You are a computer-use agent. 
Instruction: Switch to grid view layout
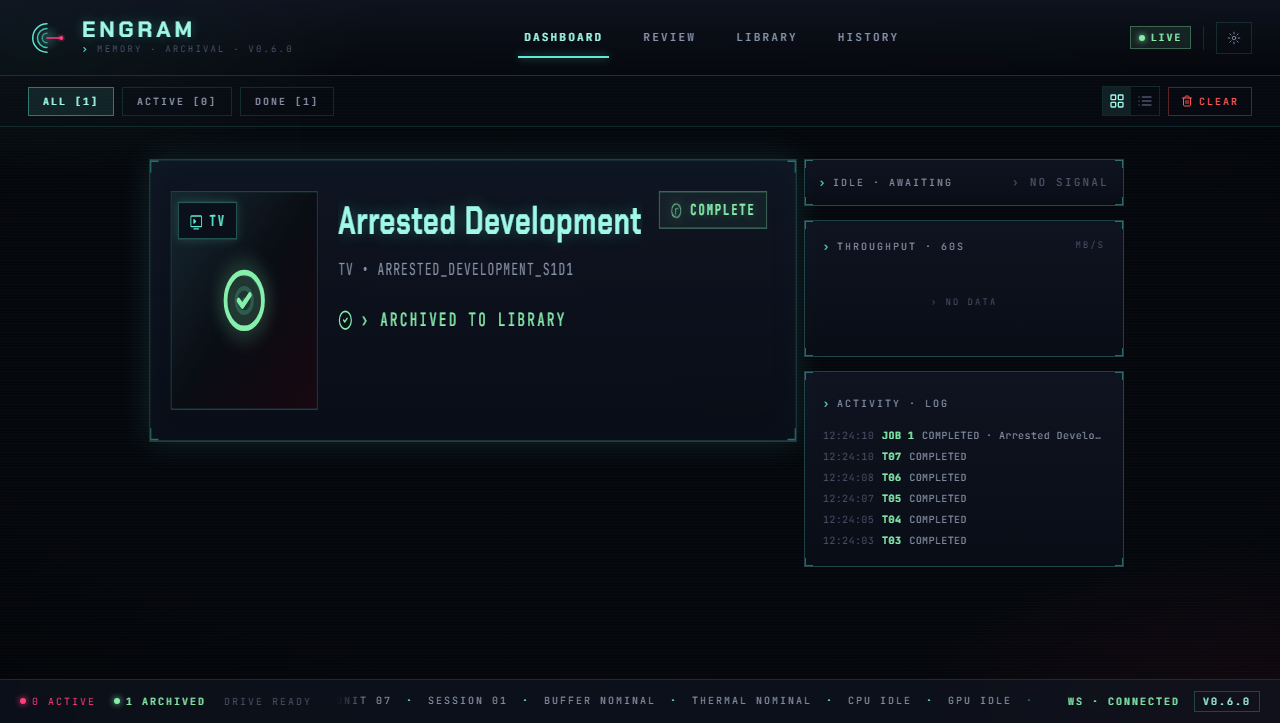coord(1117,101)
